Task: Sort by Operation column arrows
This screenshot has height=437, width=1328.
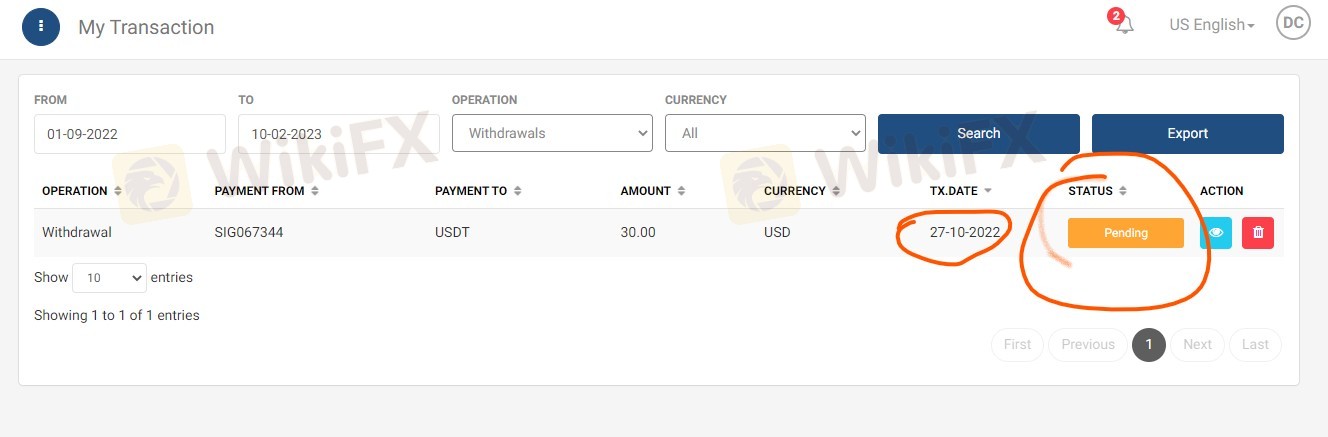Action: click(118, 191)
